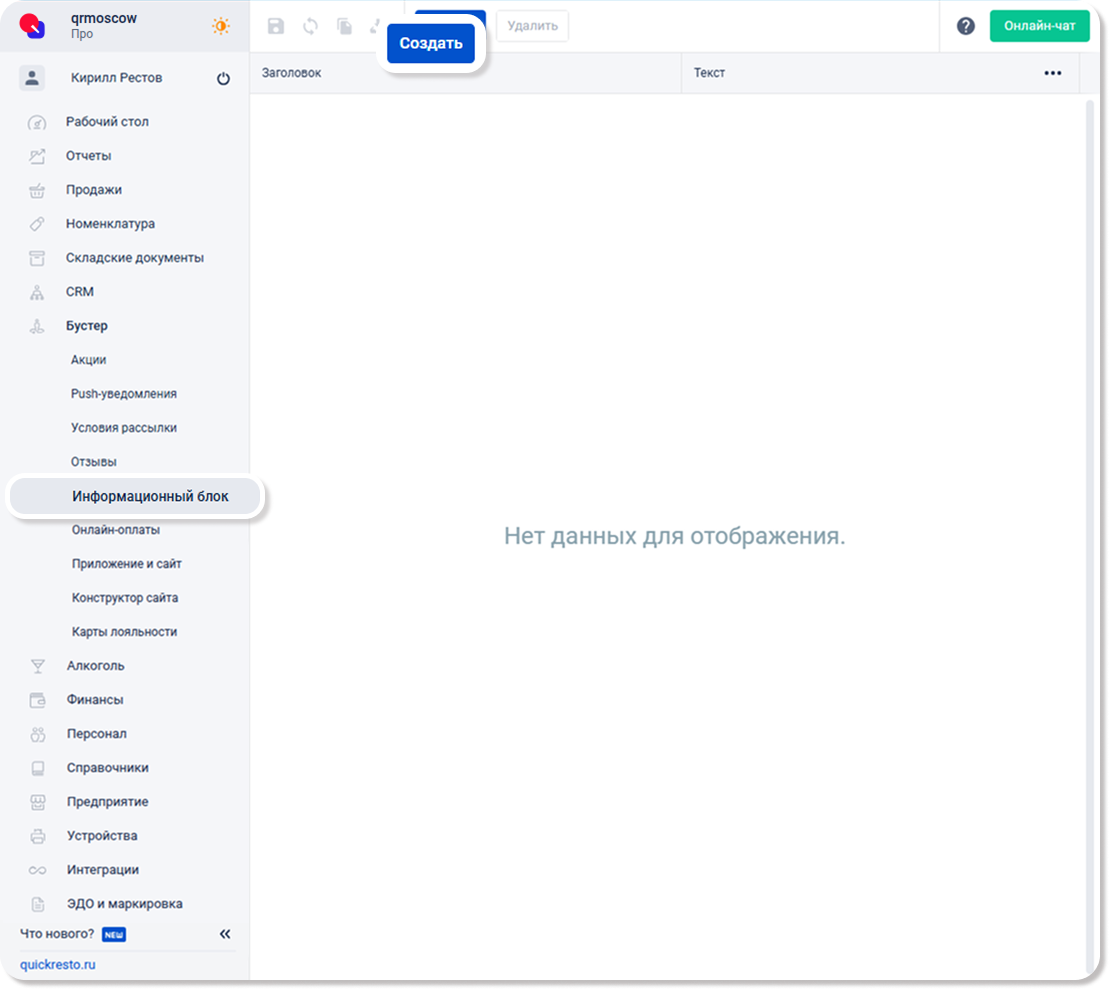Click the Quick Resto logo
1109x989 pixels.
pyautogui.click(x=33, y=26)
